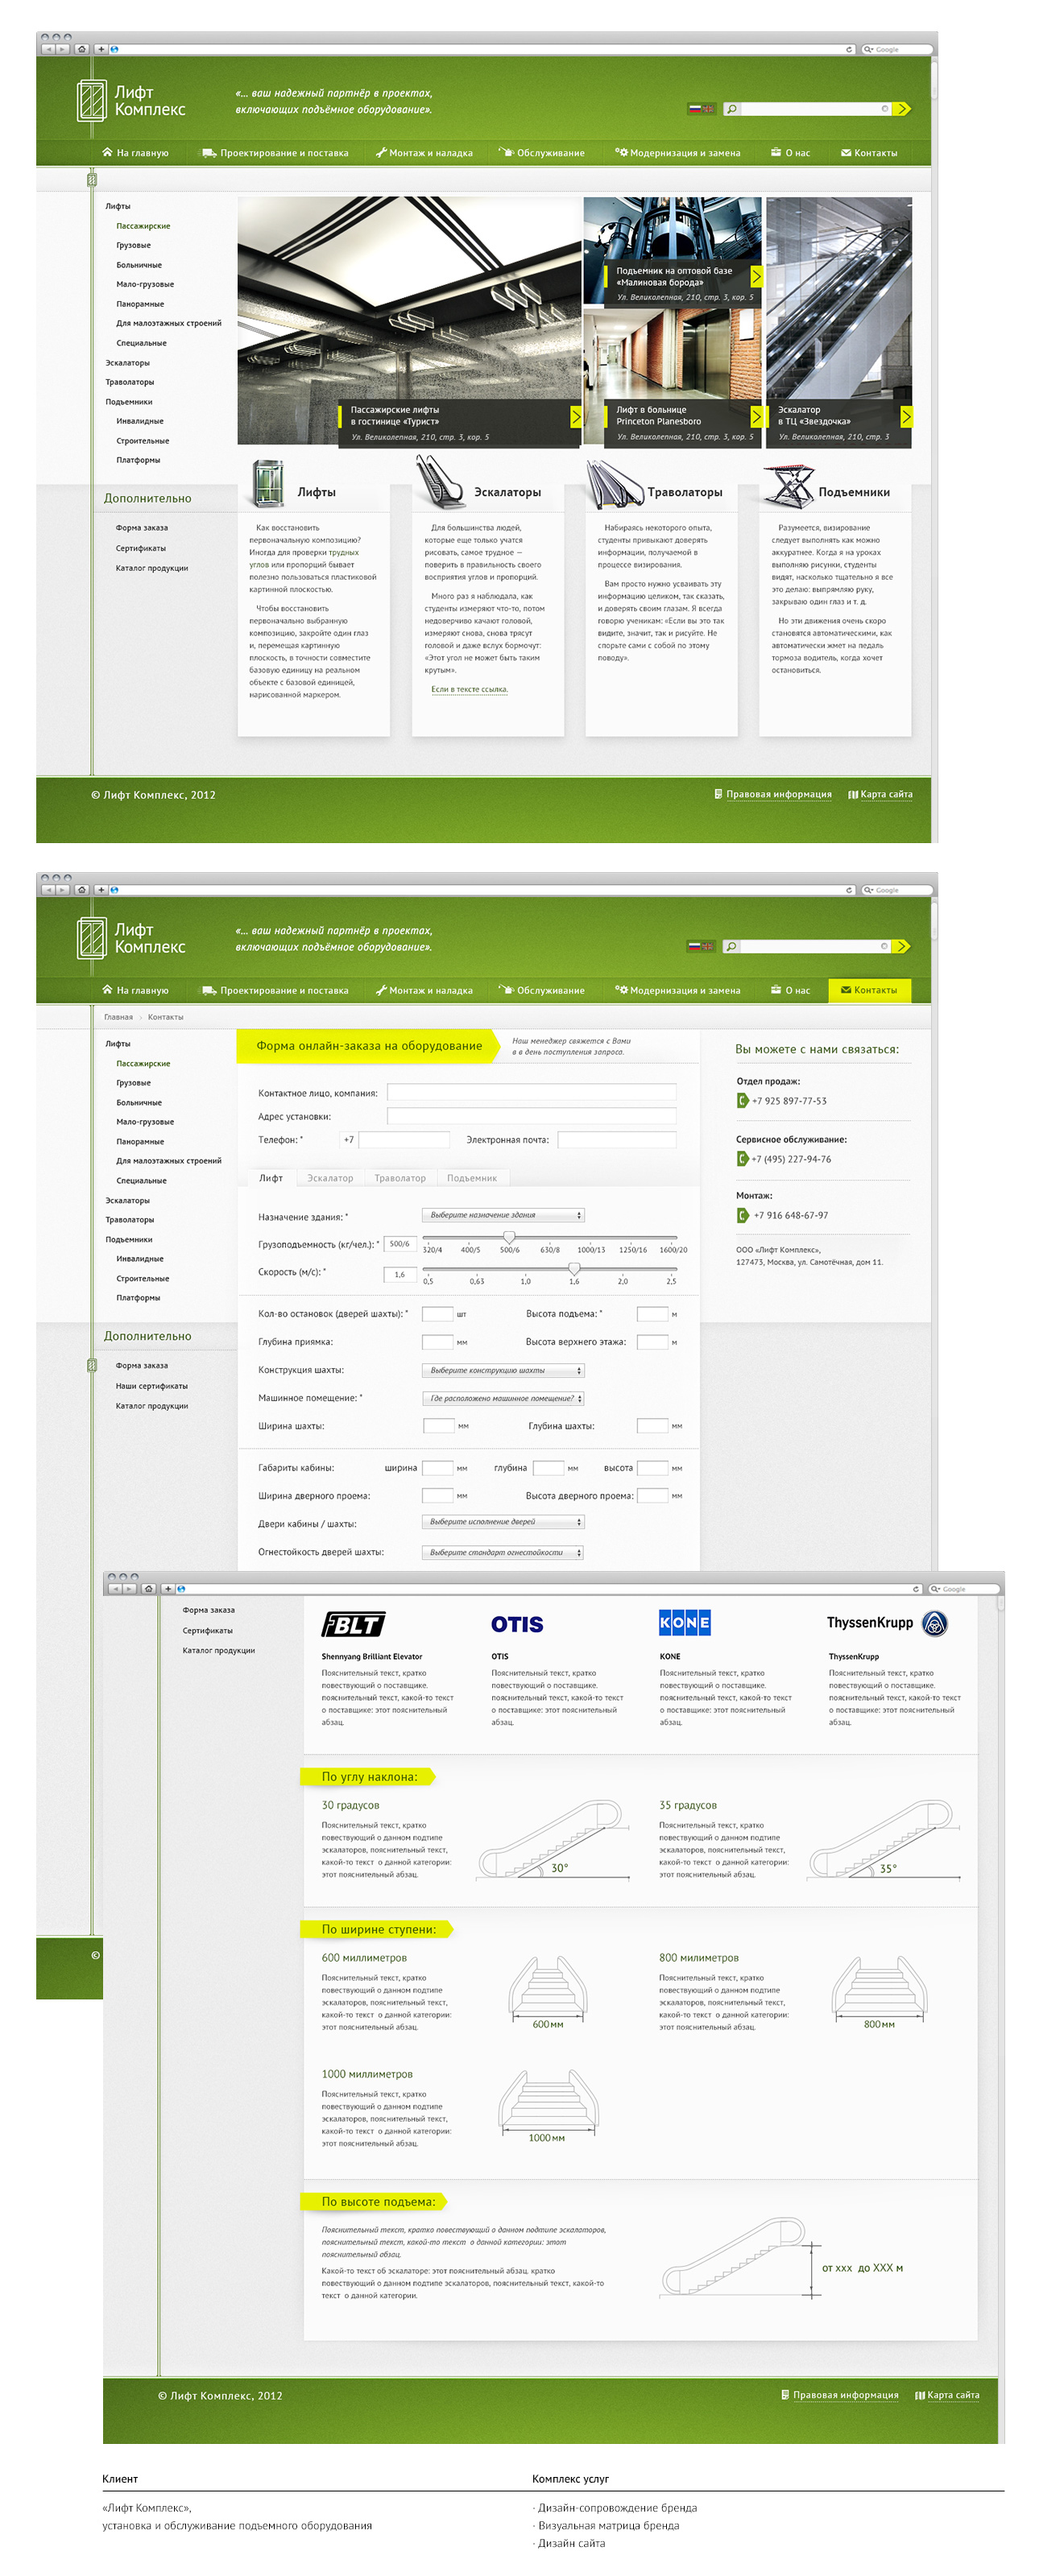Open Обслуживание in middle mockup menu
The image size is (1064, 2576).
tap(542, 990)
